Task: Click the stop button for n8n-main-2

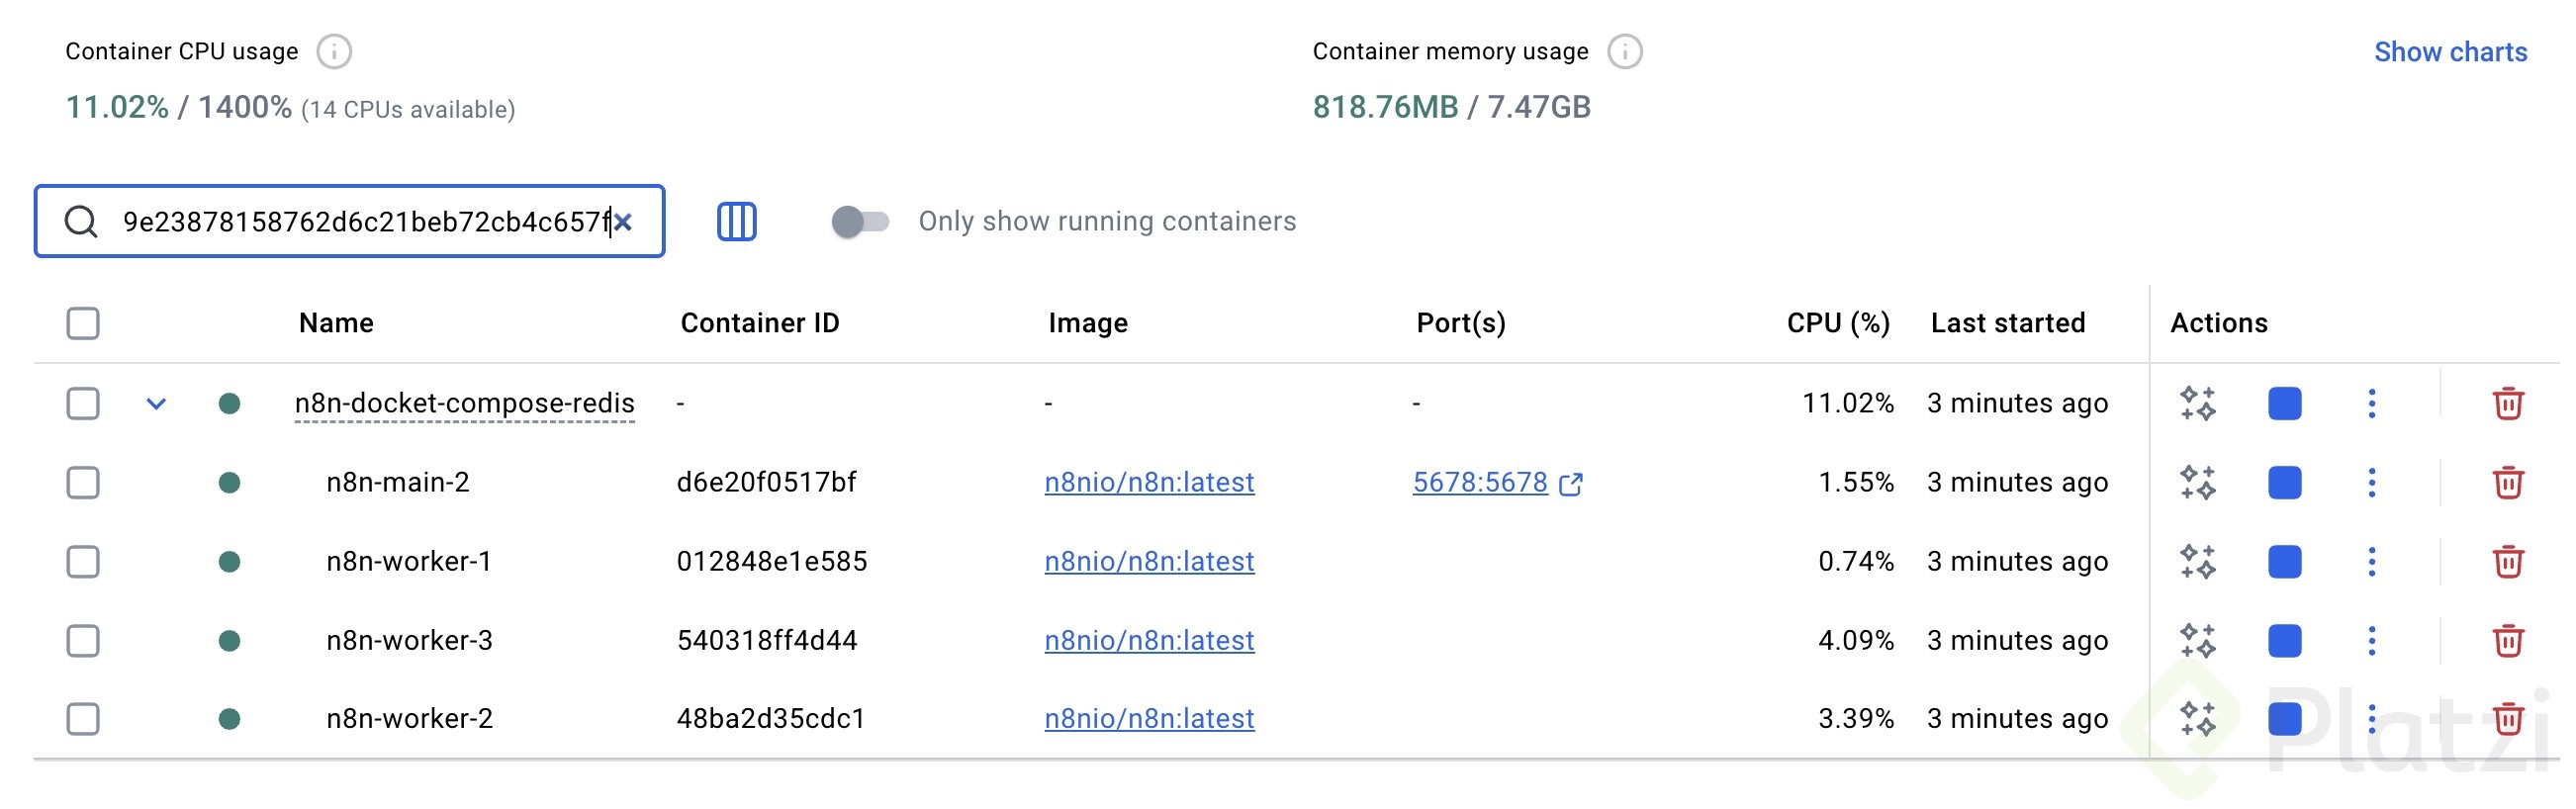Action: [2284, 483]
